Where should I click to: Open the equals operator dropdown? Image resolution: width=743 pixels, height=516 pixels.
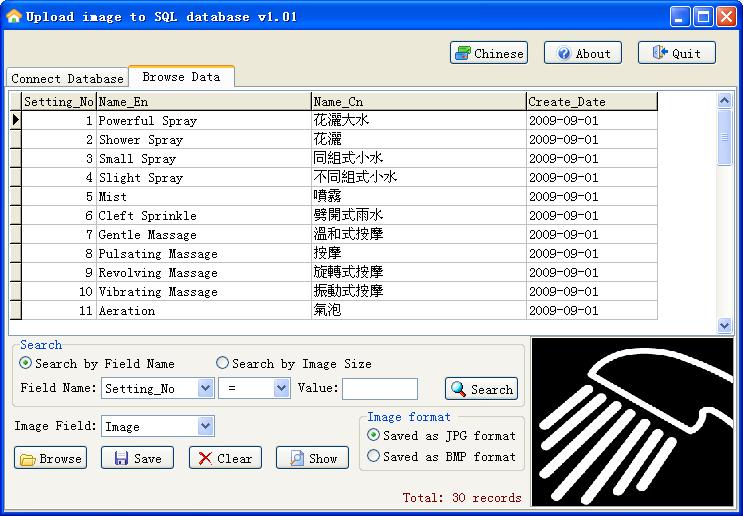281,388
